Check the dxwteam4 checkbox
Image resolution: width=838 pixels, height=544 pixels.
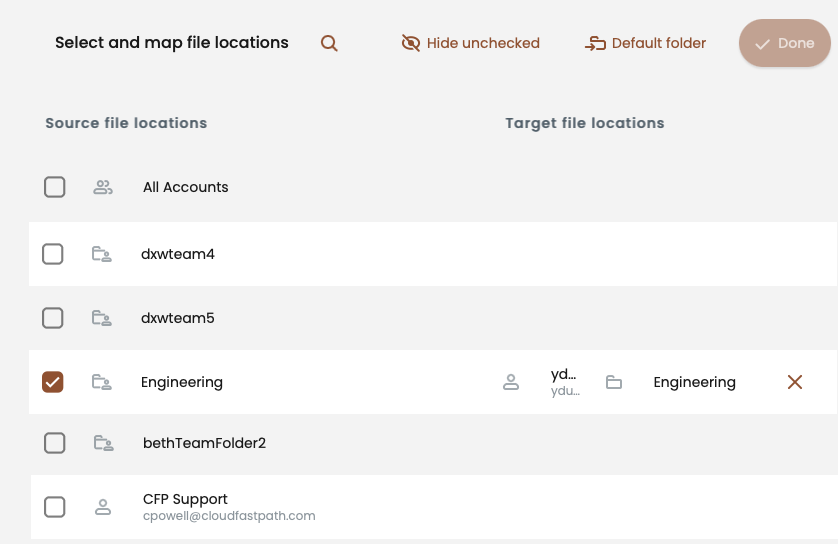tap(52, 254)
